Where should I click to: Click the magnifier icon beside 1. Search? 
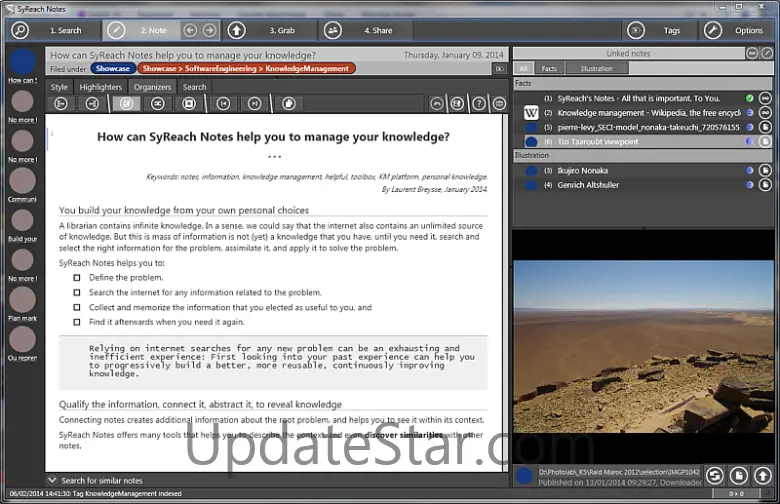[x=20, y=30]
